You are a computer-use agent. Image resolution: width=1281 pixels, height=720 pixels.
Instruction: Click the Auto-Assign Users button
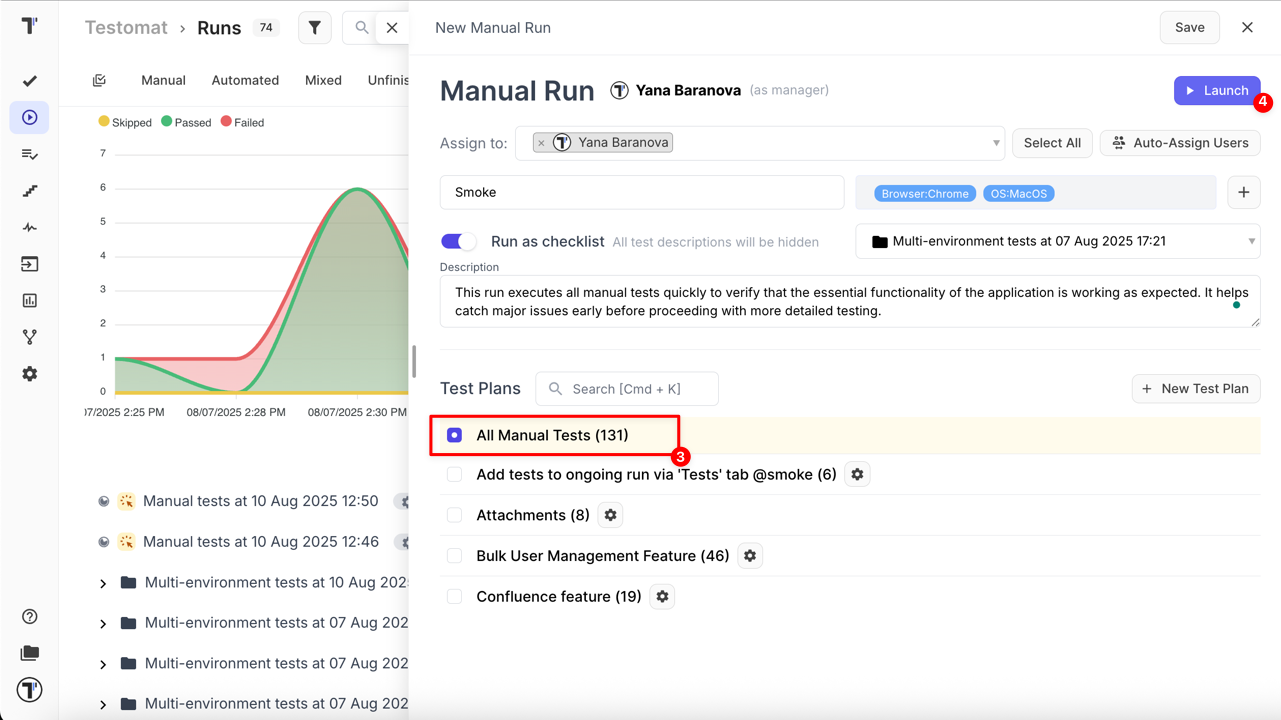[1180, 143]
